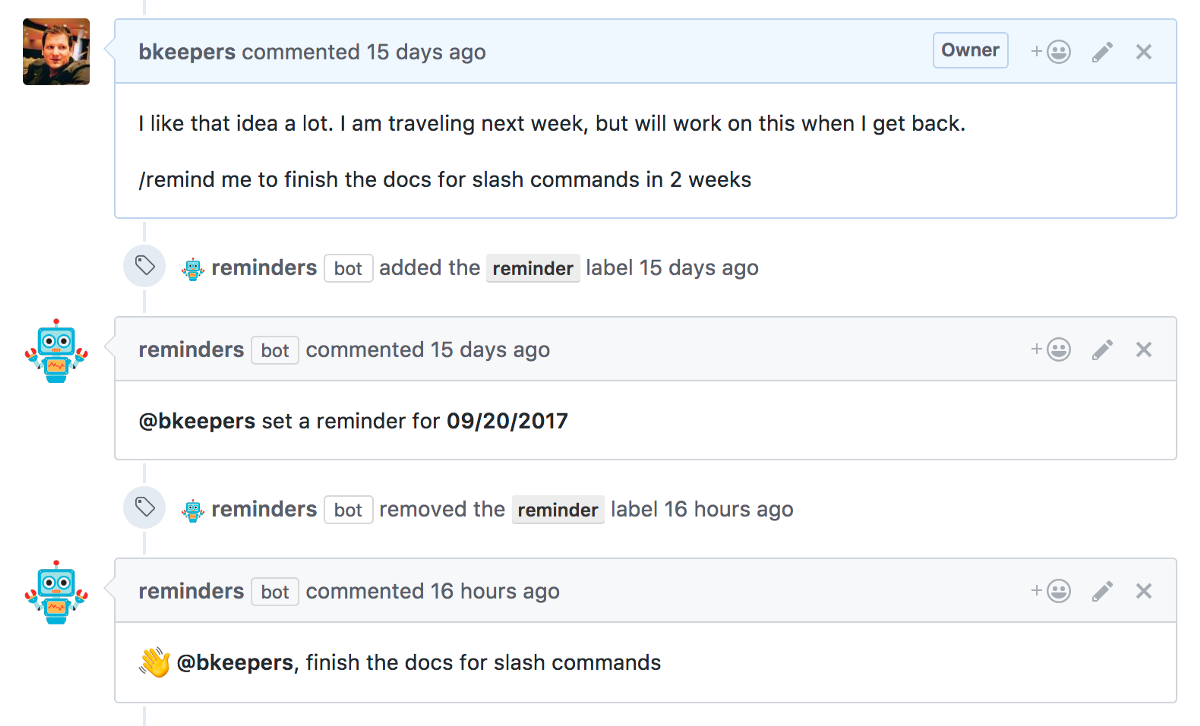Viewport: 1200px width, 726px height.
Task: Delete bkeepers' comment with X icon
Action: click(1144, 52)
